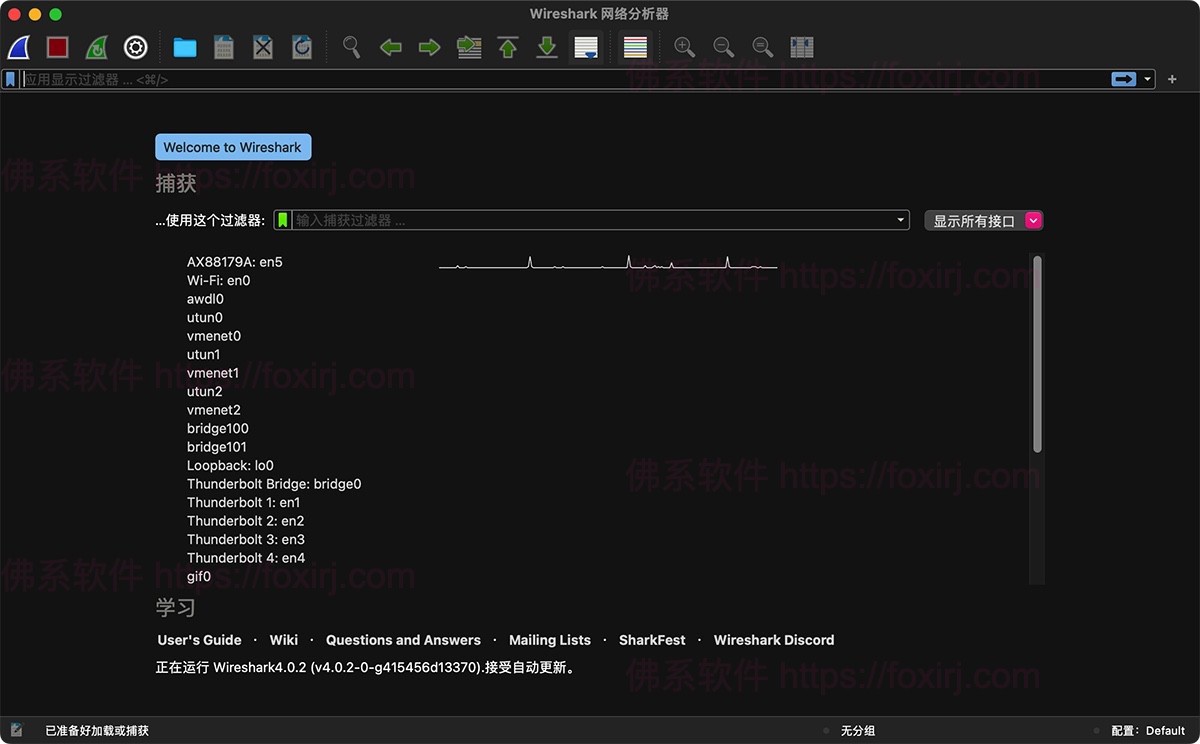The image size is (1200, 744).
Task: Click the Welcome to Wireshark tab
Action: click(x=233, y=146)
